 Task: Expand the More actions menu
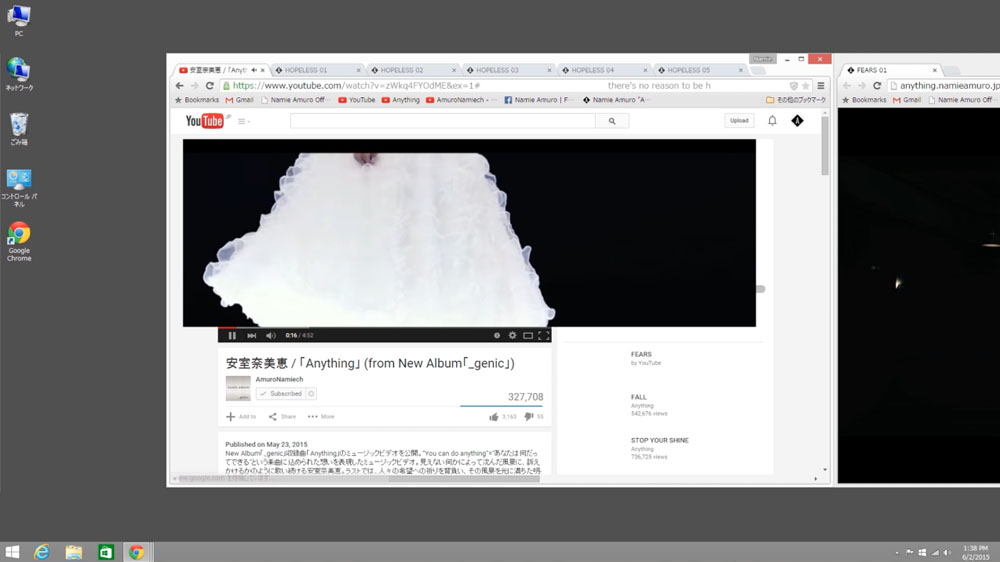(321, 417)
